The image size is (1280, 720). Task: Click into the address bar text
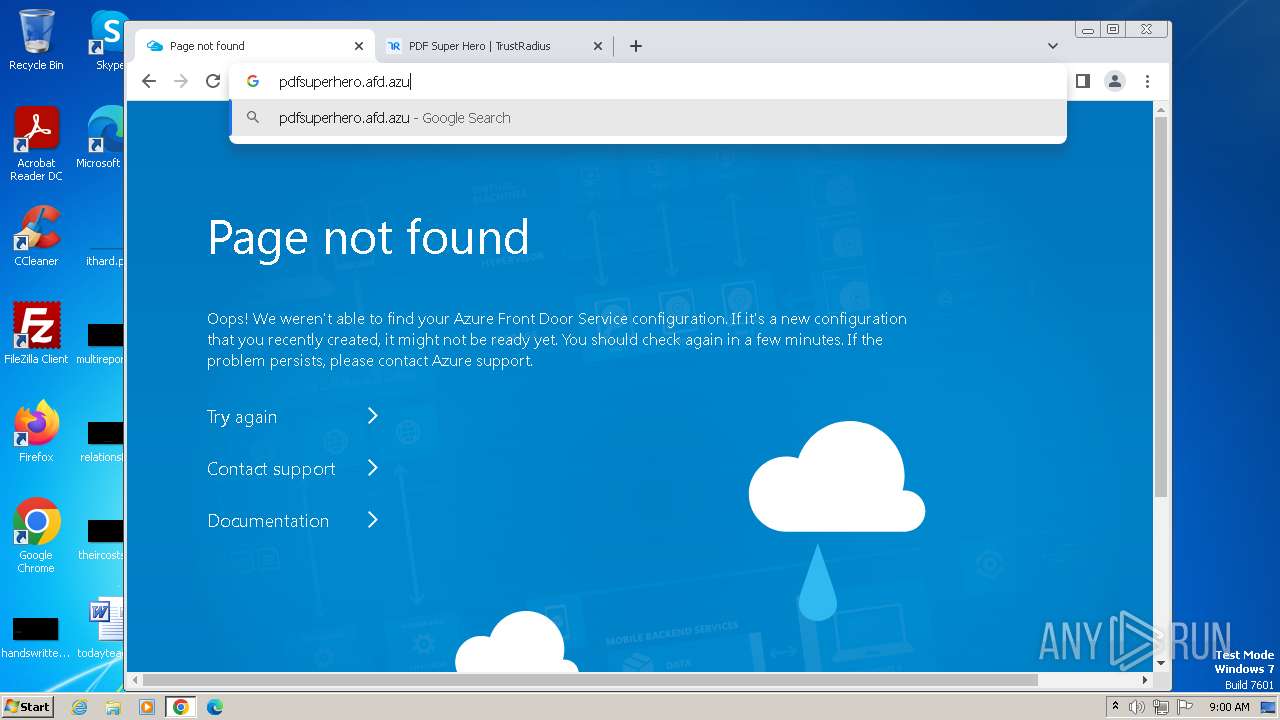coord(345,82)
